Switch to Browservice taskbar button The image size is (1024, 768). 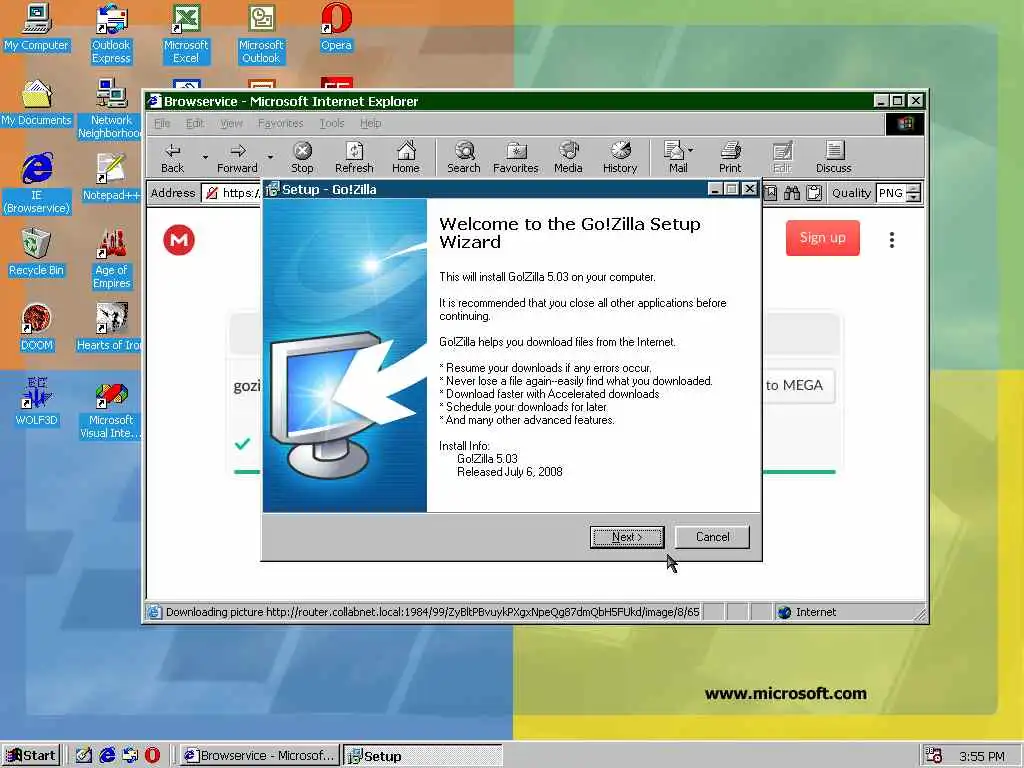click(260, 756)
